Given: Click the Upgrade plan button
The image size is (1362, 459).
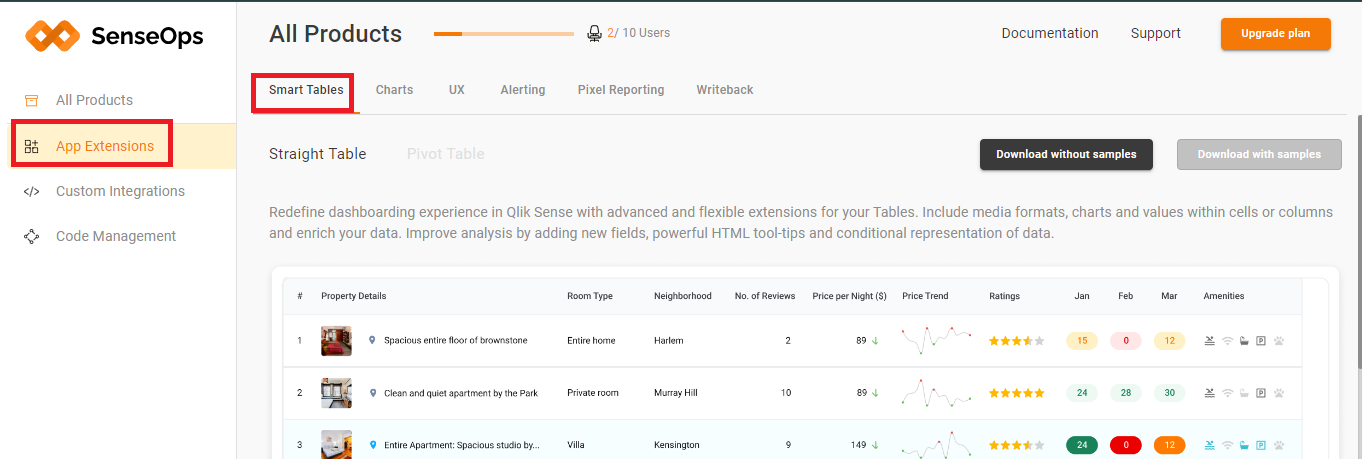Looking at the screenshot, I should point(1276,34).
